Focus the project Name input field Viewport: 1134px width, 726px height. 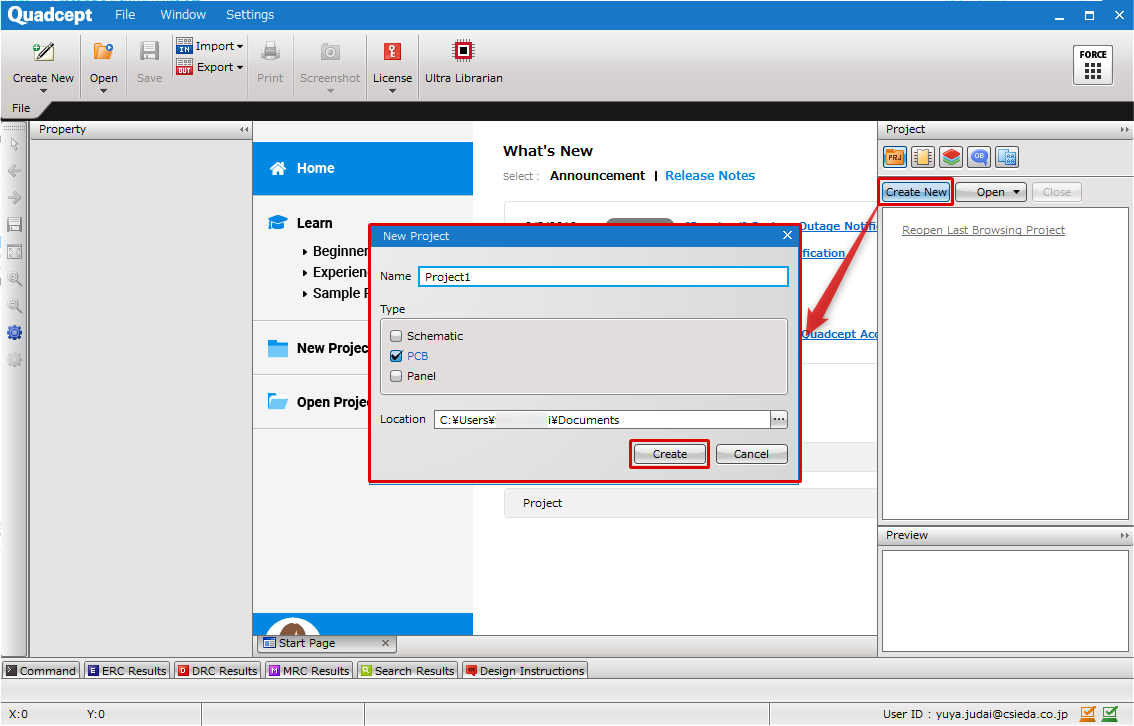603,277
